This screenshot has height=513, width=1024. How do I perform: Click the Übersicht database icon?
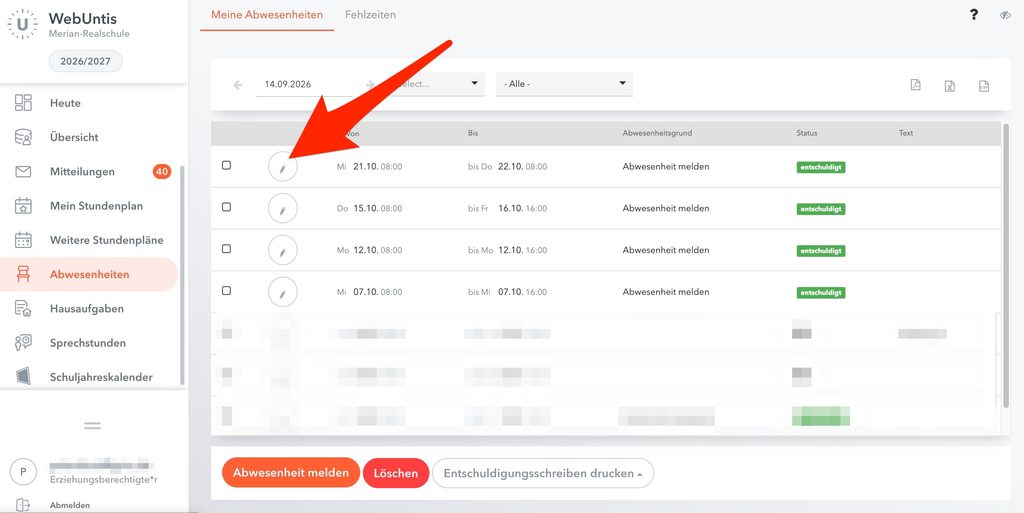23,137
